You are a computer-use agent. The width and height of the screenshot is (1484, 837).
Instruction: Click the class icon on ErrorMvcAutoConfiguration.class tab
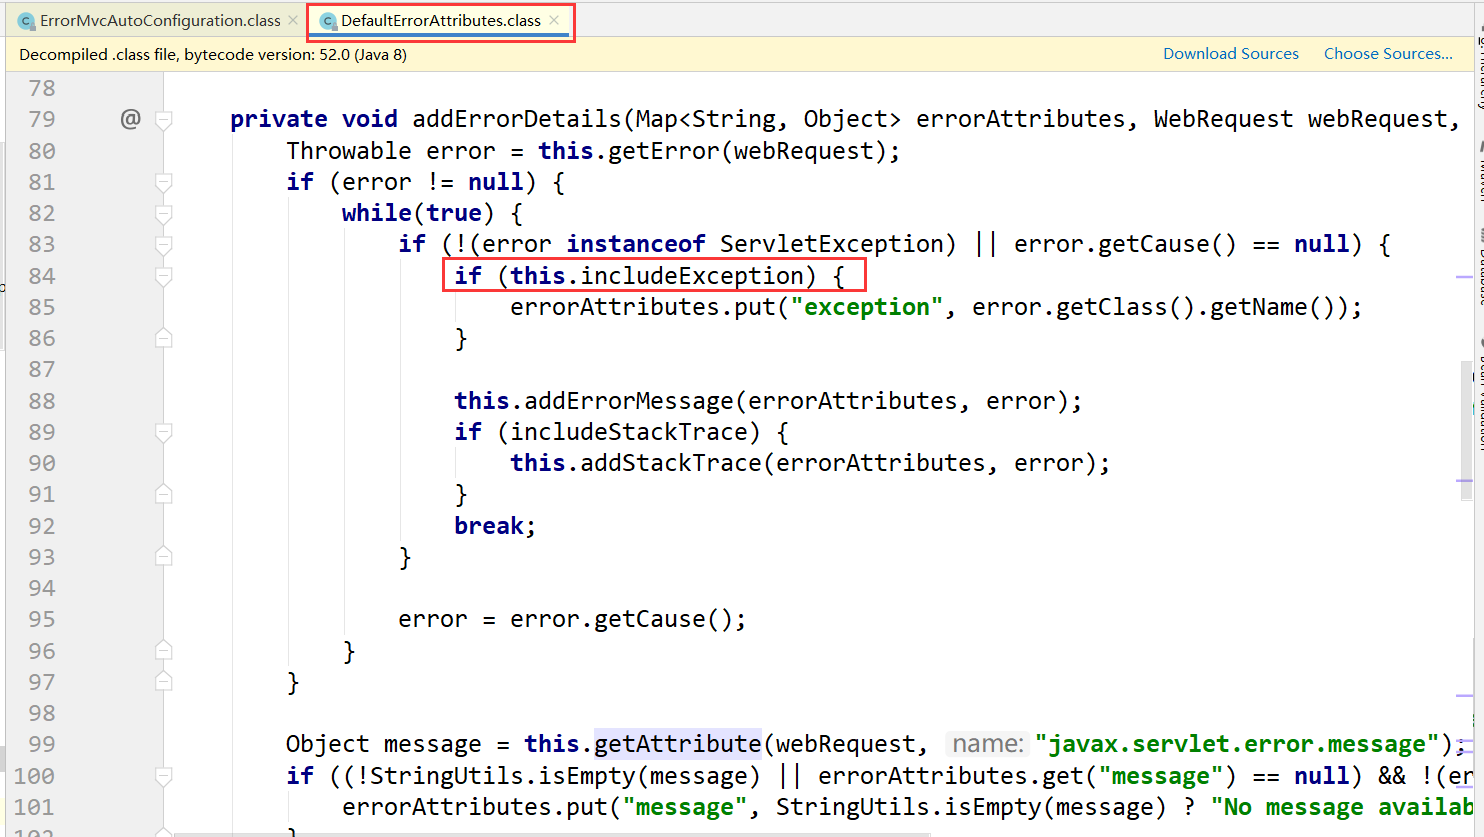click(27, 21)
